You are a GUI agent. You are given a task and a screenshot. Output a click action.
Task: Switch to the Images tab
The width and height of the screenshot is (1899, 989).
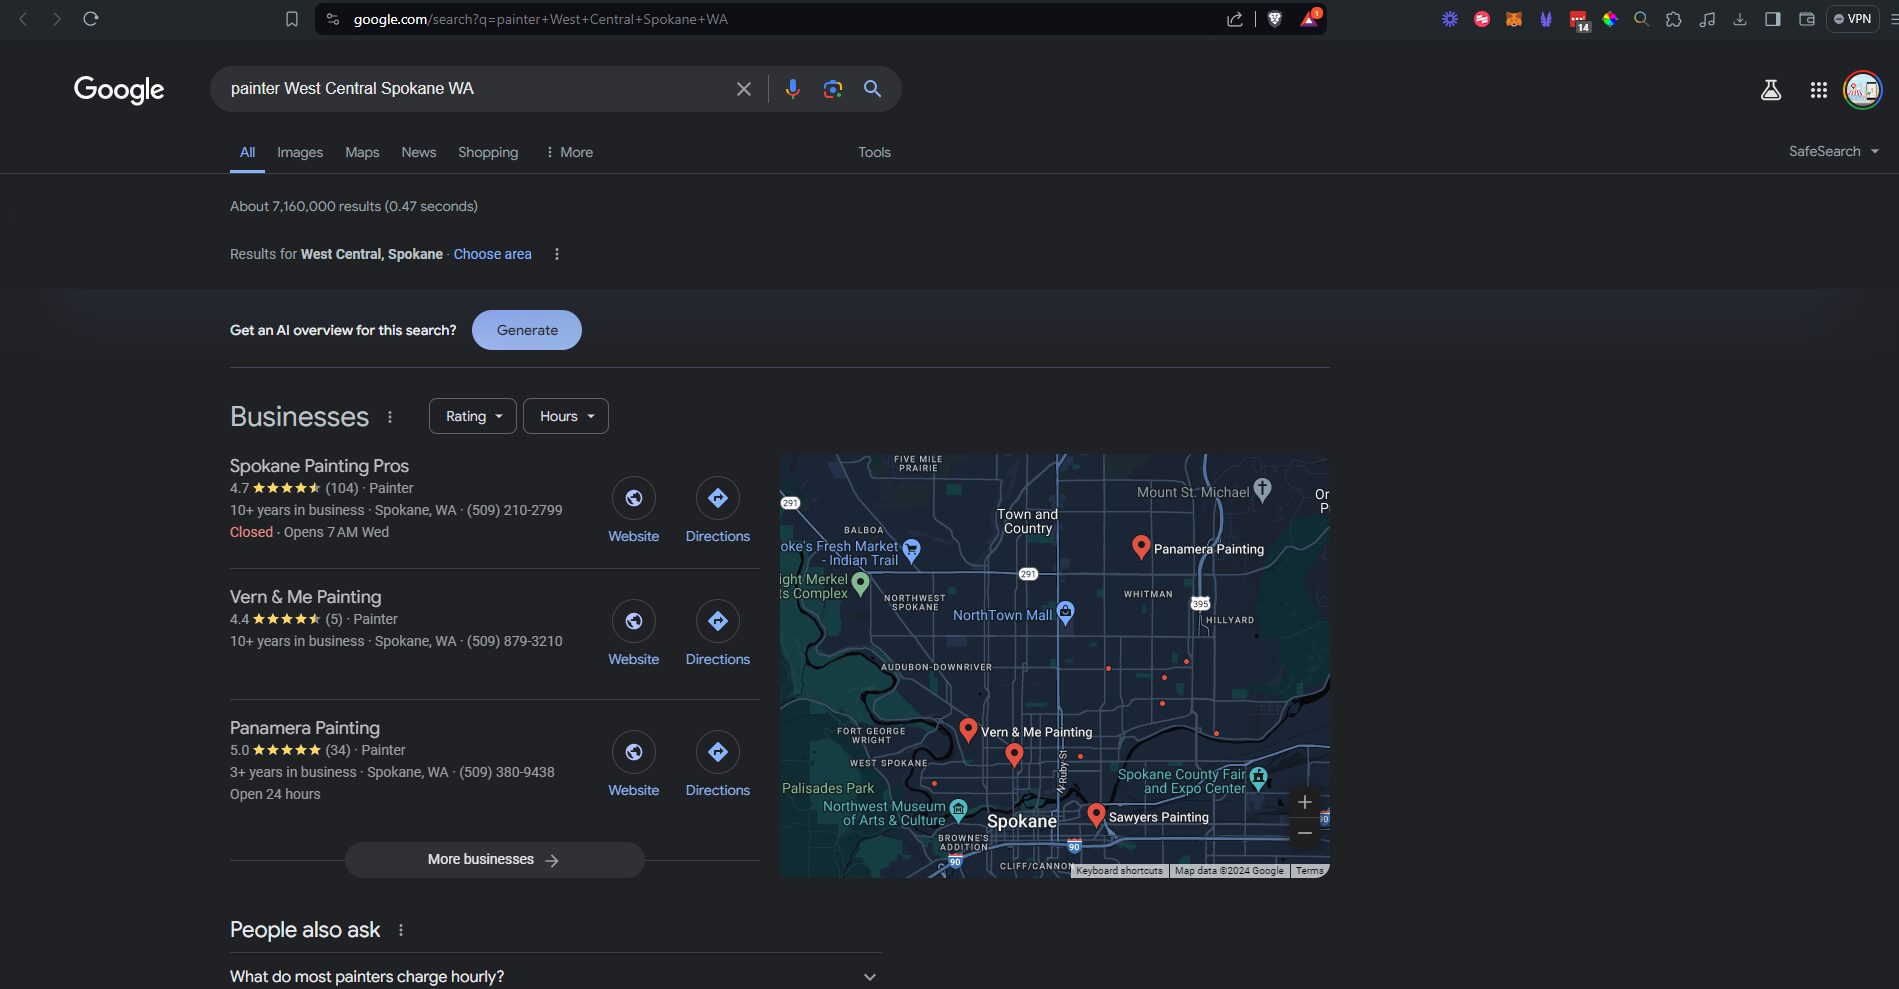300,152
